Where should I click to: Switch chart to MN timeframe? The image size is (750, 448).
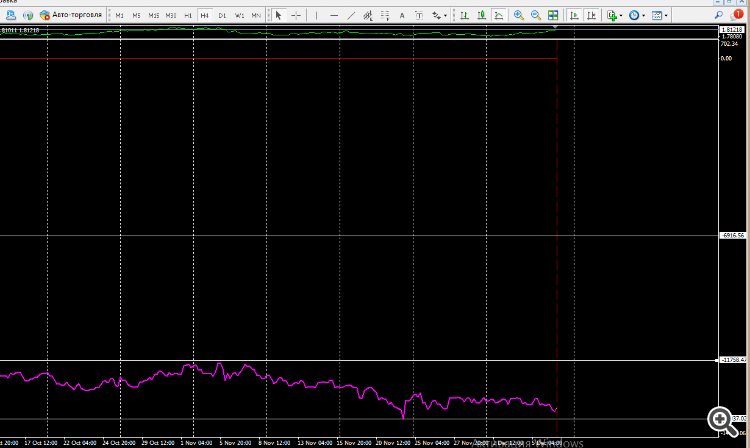point(256,16)
